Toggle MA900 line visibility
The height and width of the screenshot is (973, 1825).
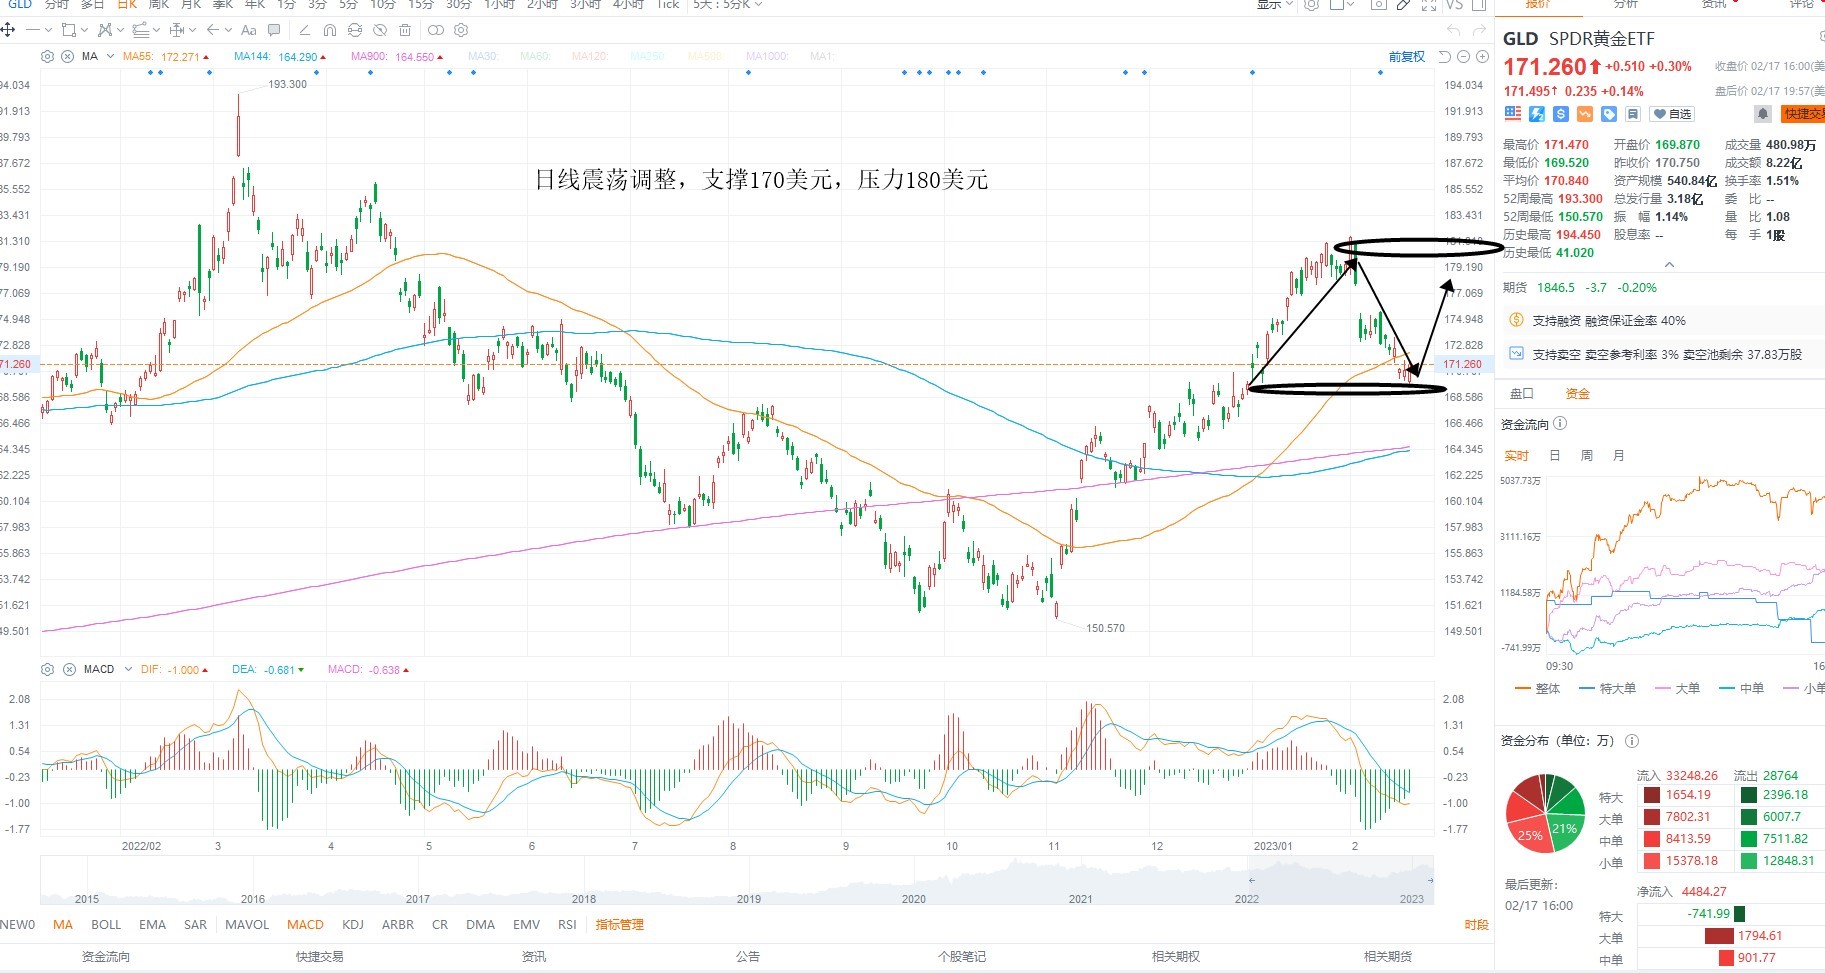coord(396,57)
